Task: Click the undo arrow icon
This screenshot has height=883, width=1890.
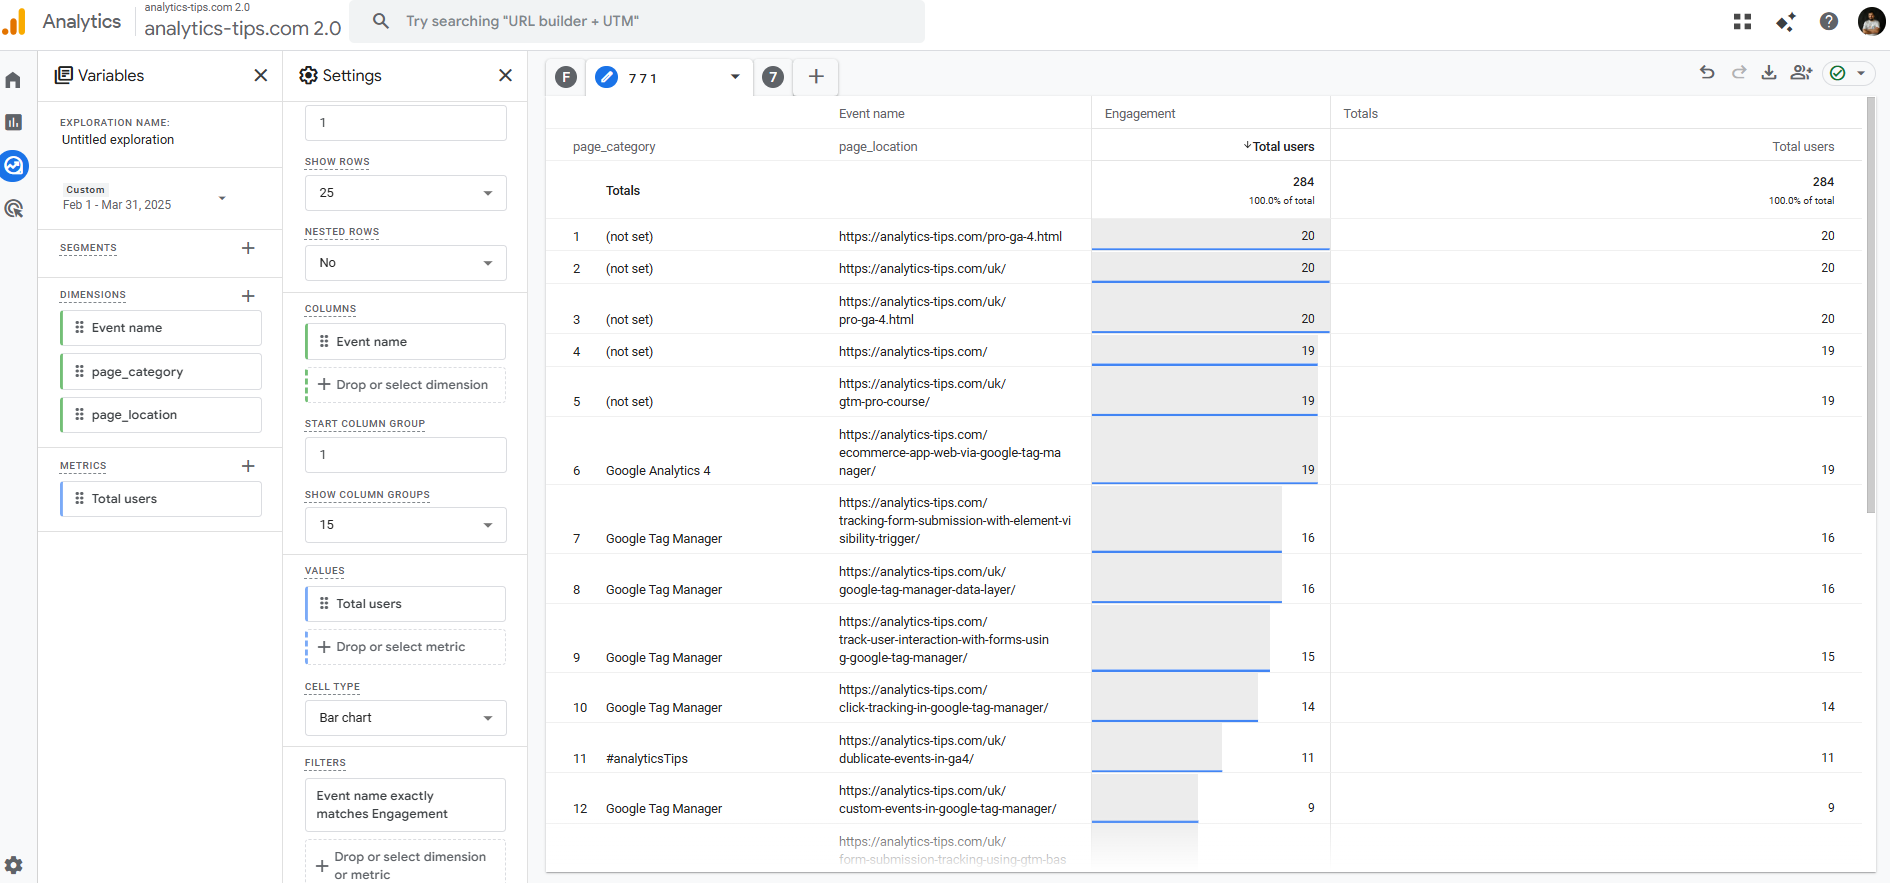Action: point(1707,72)
